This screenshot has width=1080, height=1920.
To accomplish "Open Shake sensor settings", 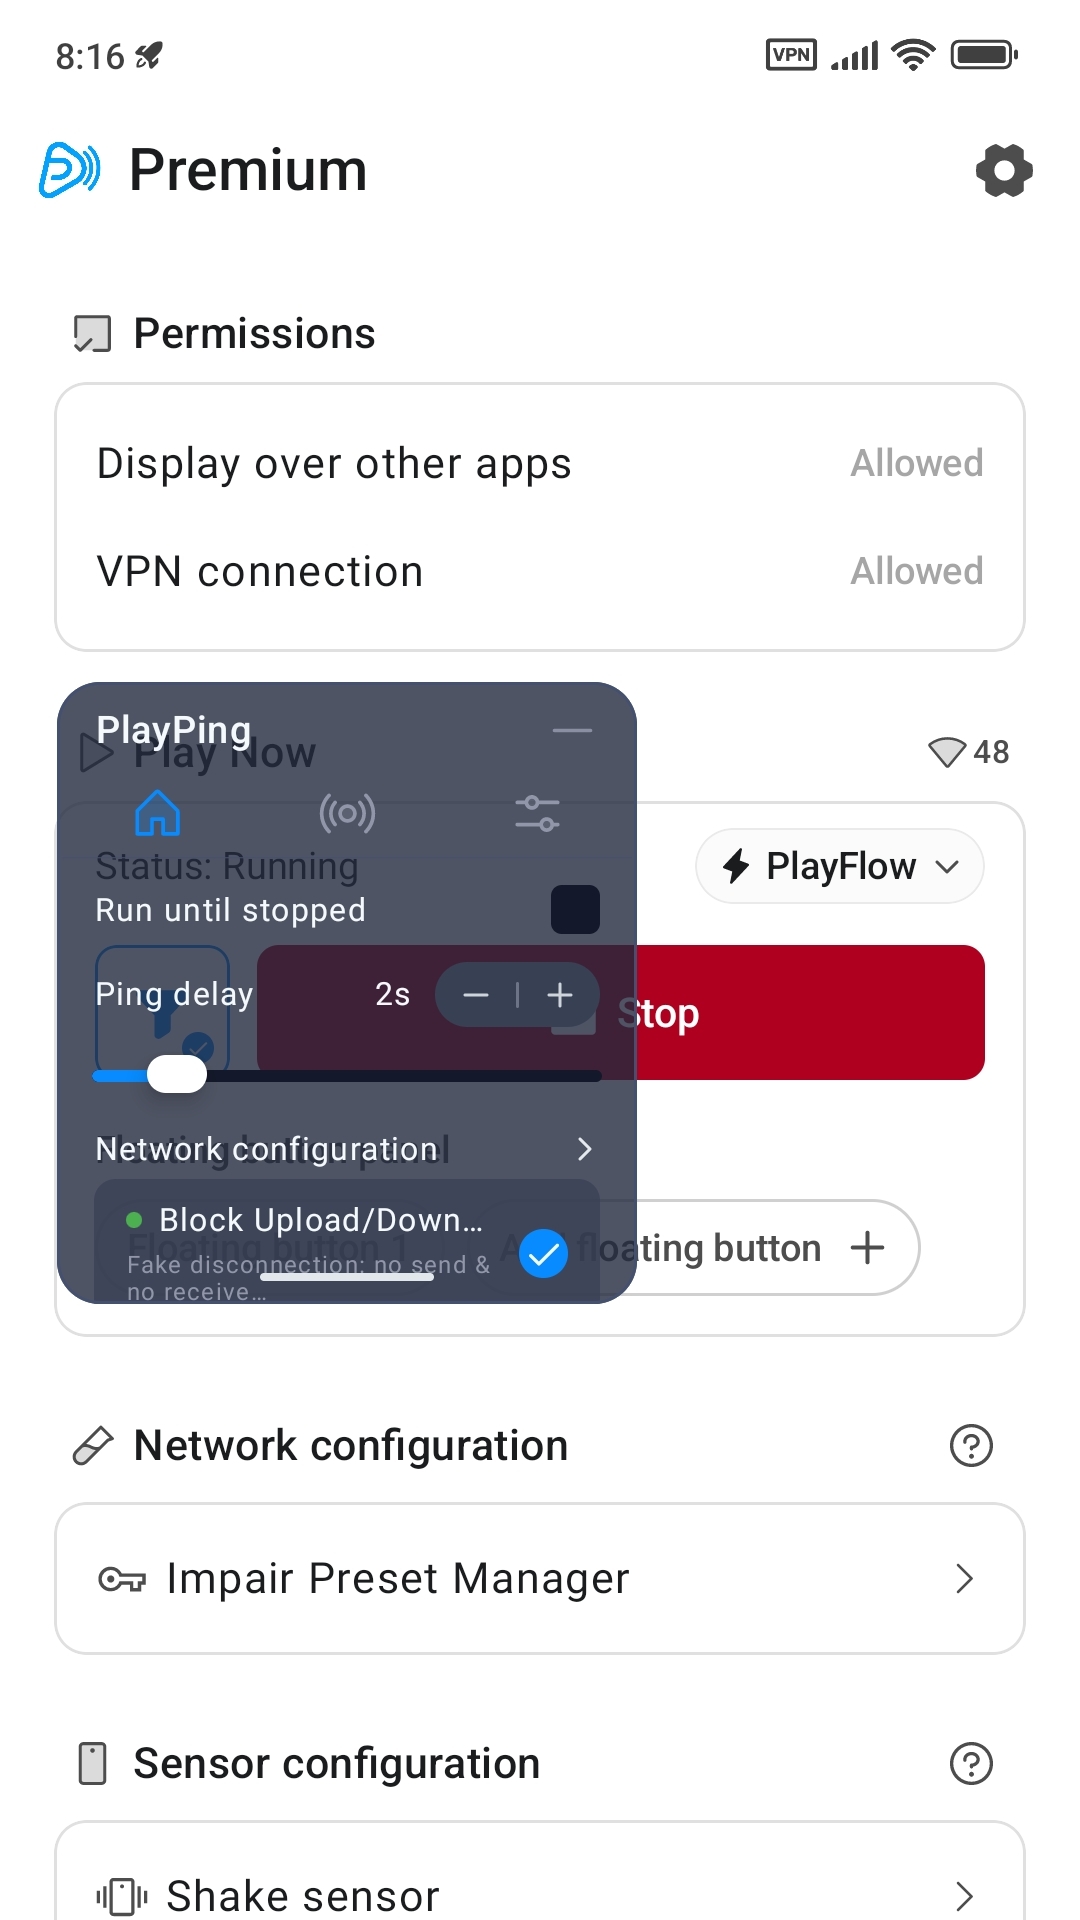I will click(x=540, y=1893).
